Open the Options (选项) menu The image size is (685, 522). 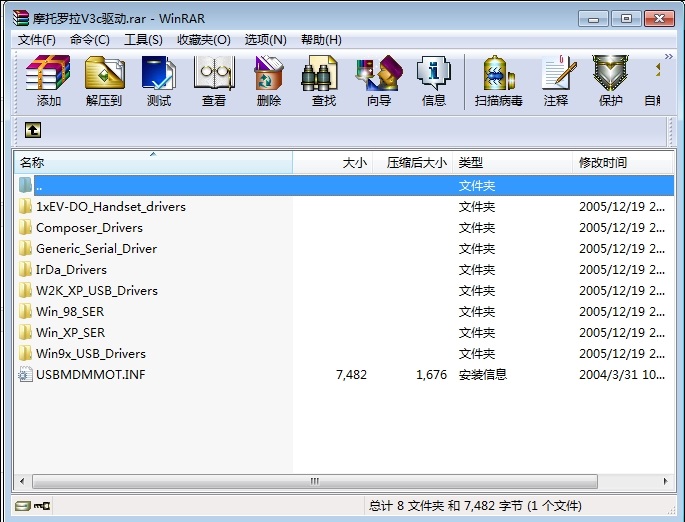point(266,40)
